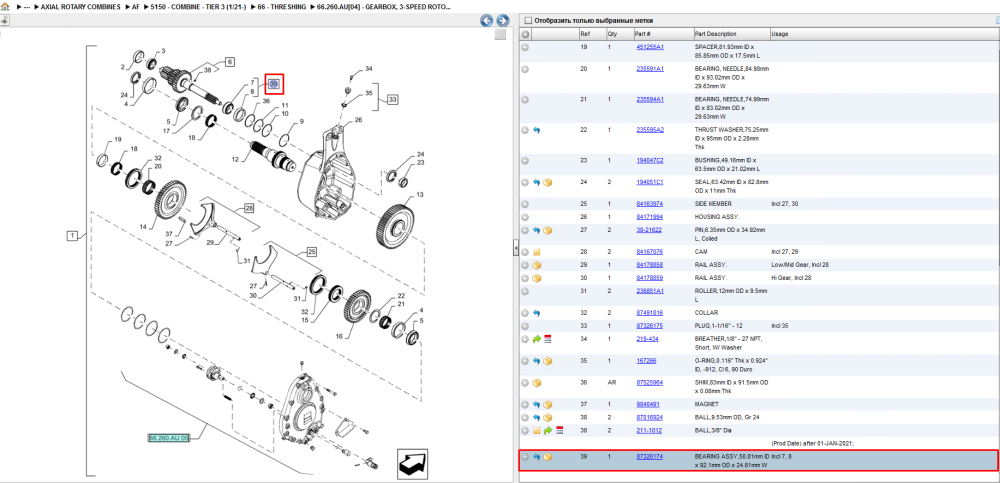Open part number 87326174 link
Viewport: 1000px width, 483px height.
tap(649, 457)
